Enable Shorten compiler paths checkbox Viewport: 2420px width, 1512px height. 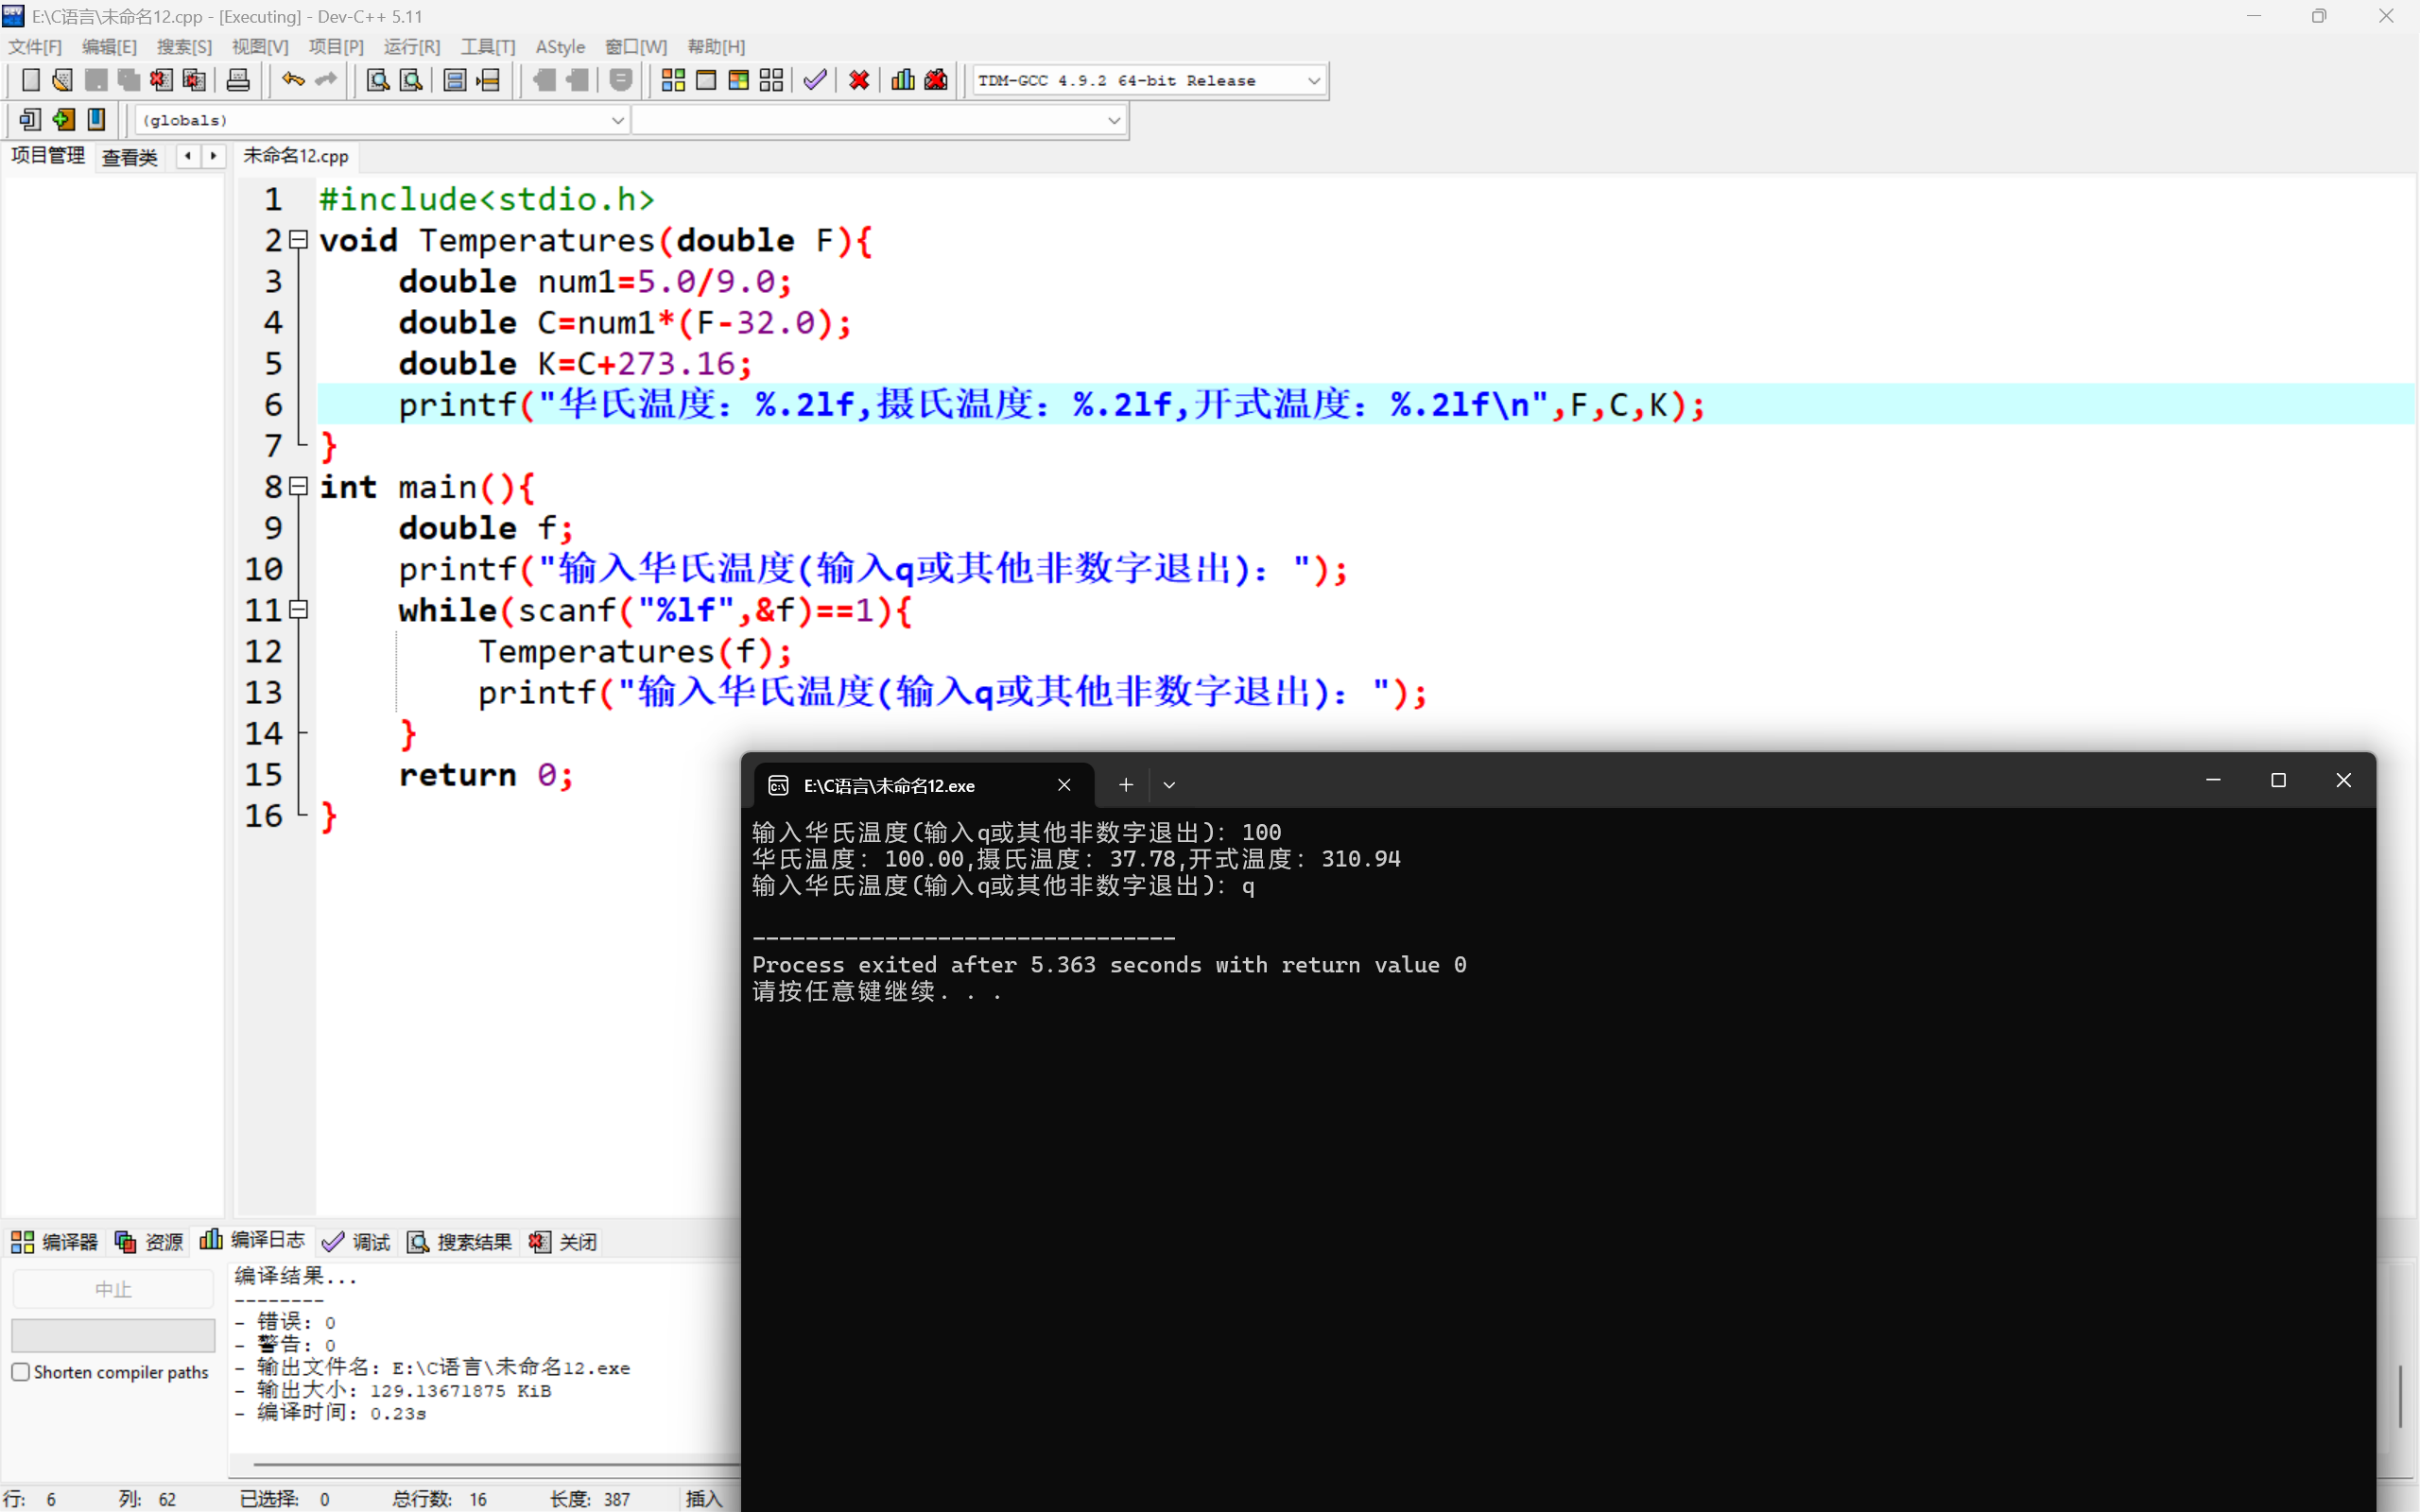(x=21, y=1372)
